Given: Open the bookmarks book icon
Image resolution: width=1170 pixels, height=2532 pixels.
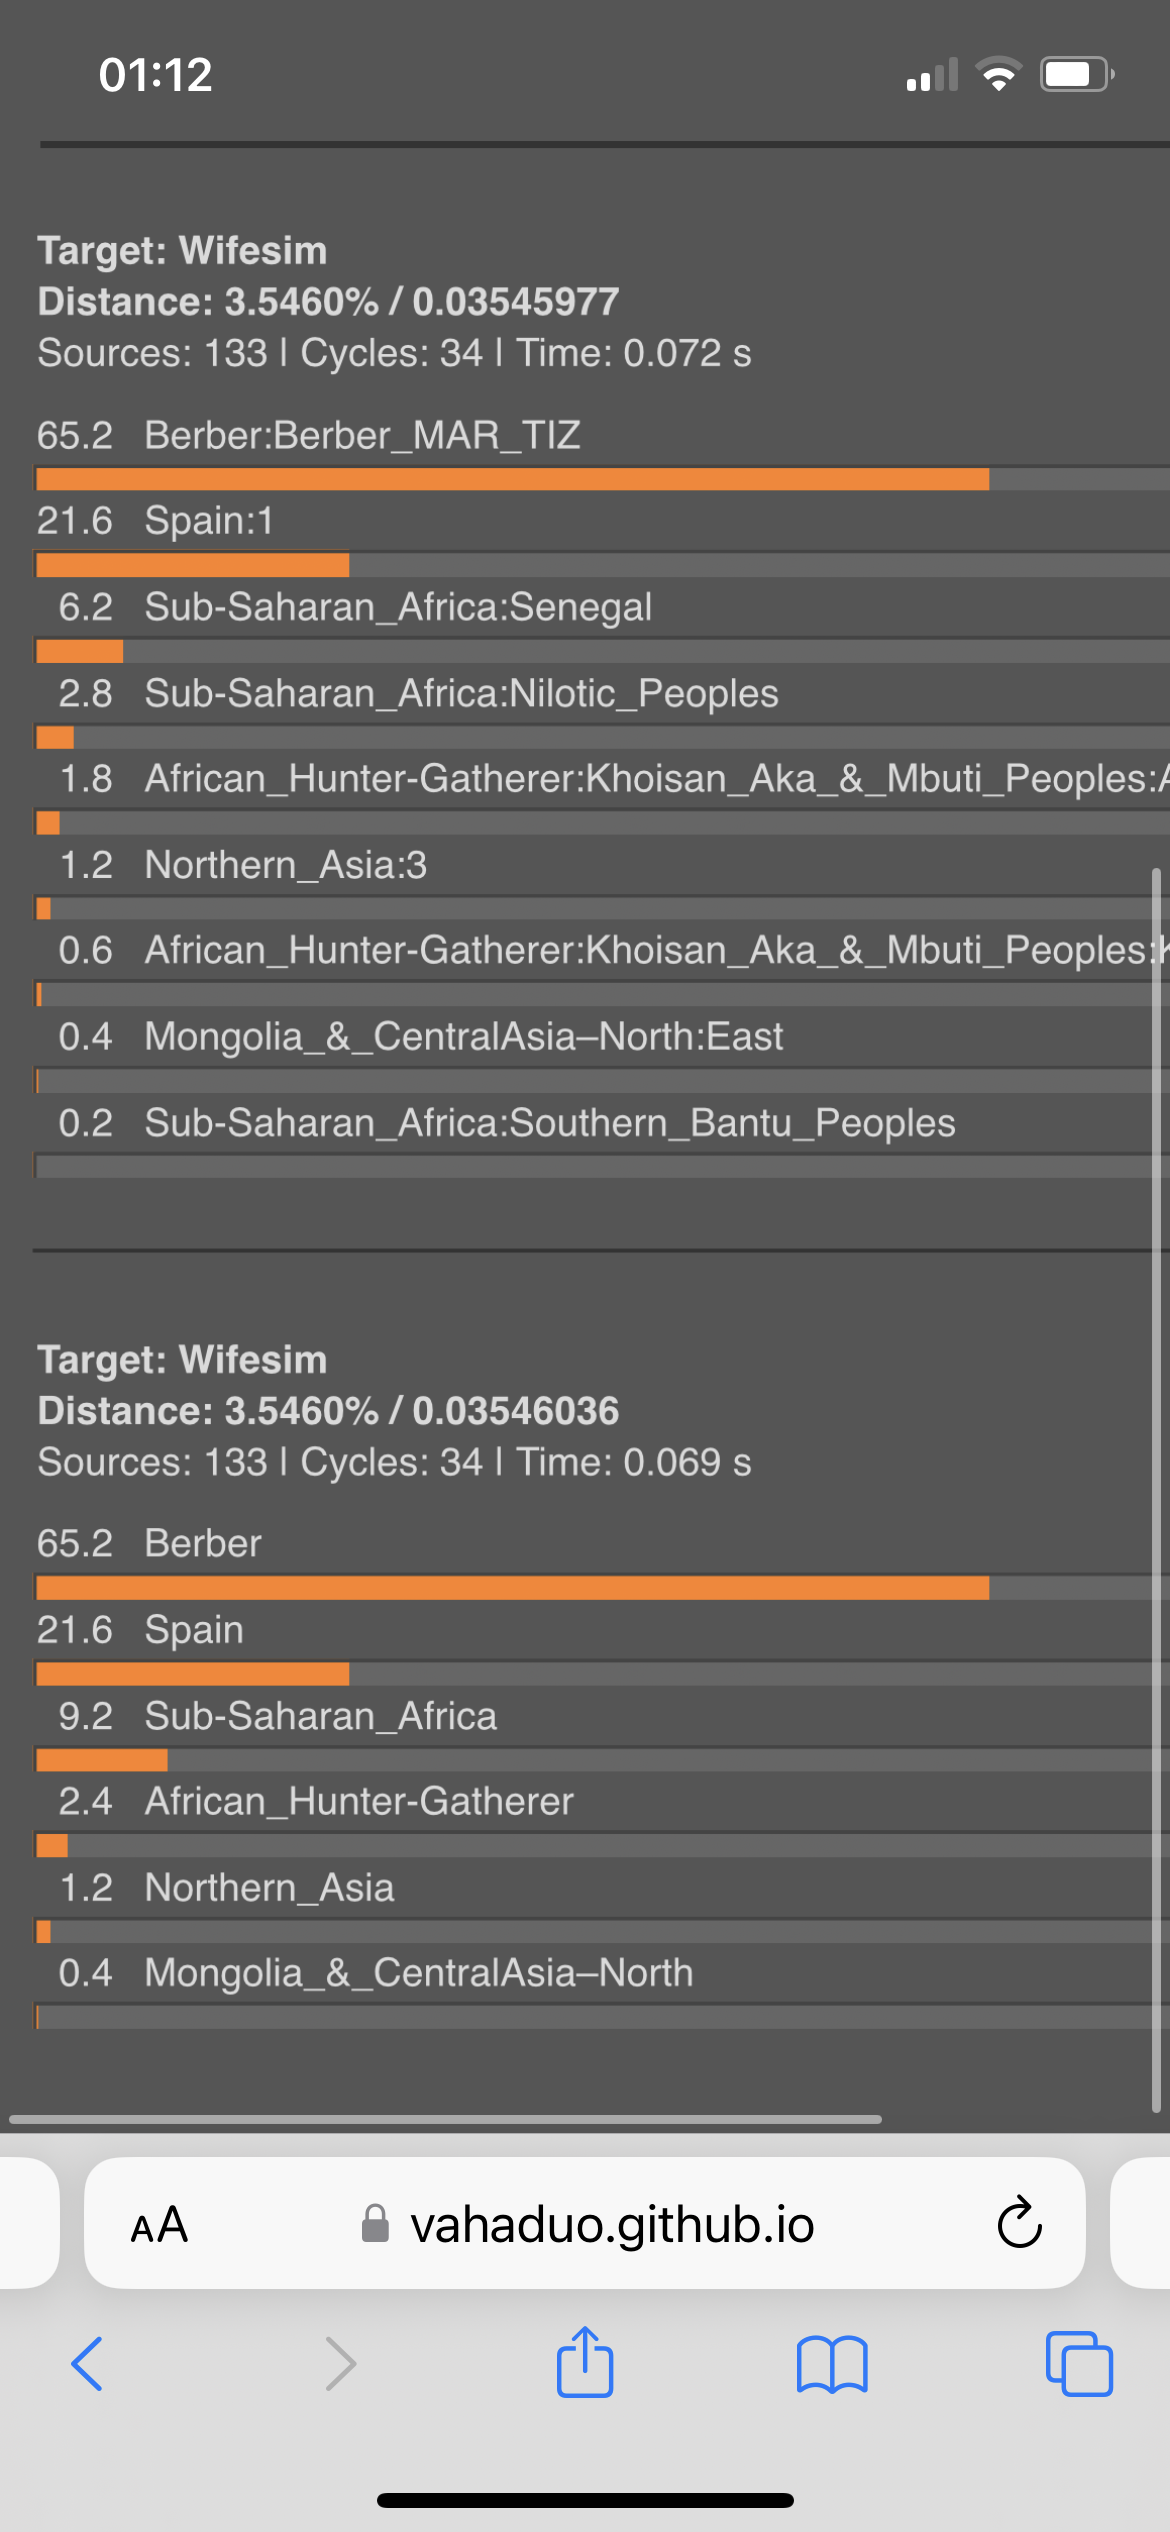Looking at the screenshot, I should point(832,2364).
